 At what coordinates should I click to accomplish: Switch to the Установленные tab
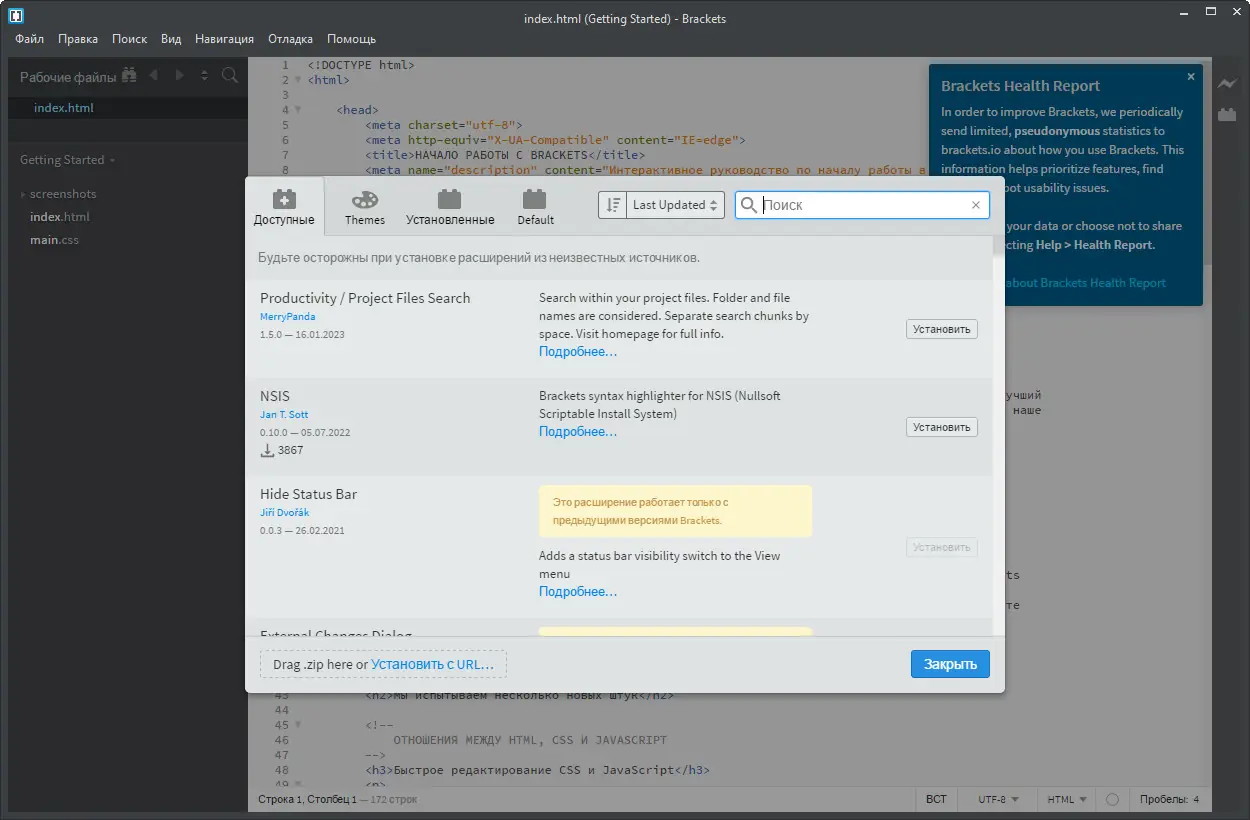450,207
